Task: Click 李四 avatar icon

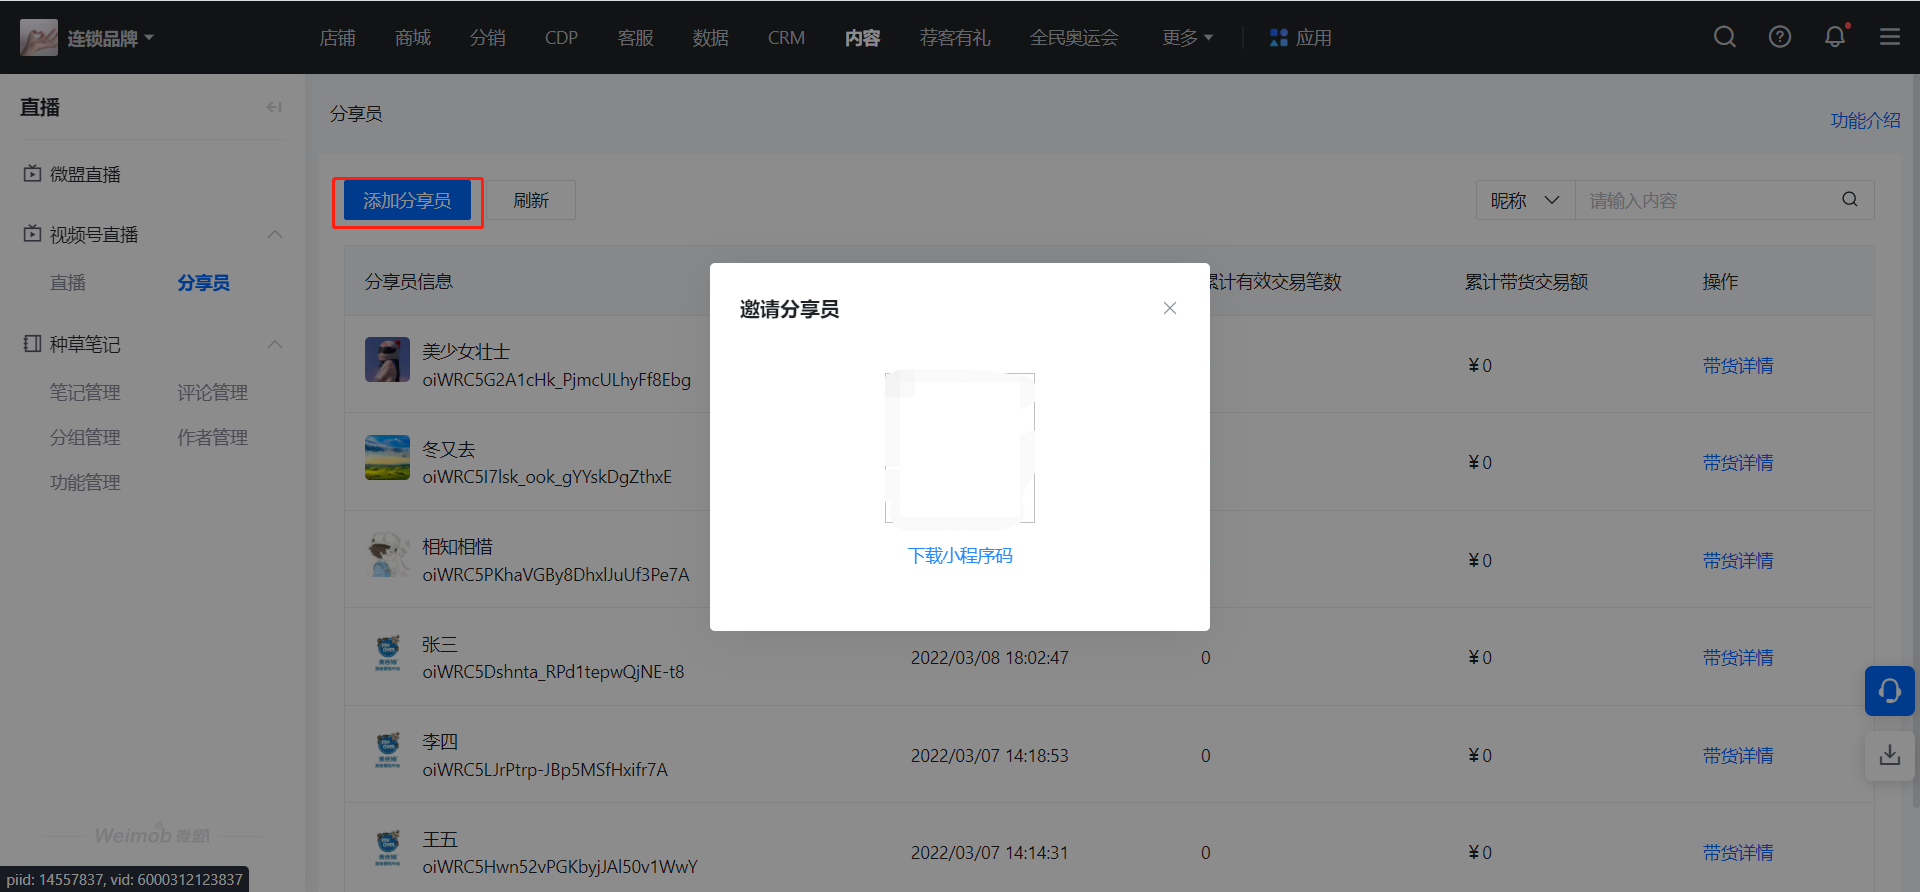Action: [387, 751]
